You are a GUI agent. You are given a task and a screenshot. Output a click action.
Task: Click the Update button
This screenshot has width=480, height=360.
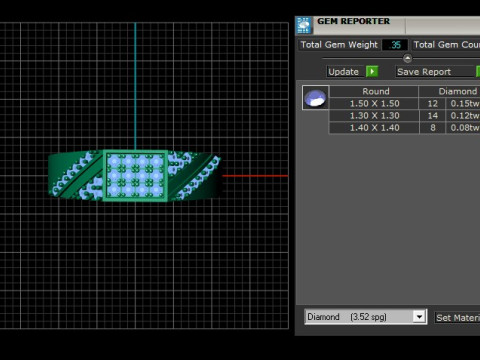(344, 72)
